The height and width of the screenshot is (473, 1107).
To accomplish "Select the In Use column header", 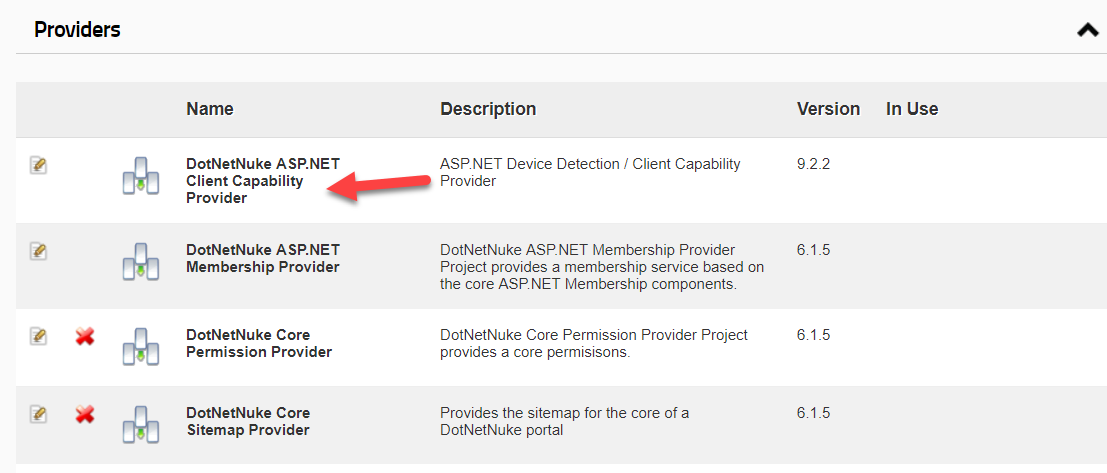I will click(x=912, y=109).
